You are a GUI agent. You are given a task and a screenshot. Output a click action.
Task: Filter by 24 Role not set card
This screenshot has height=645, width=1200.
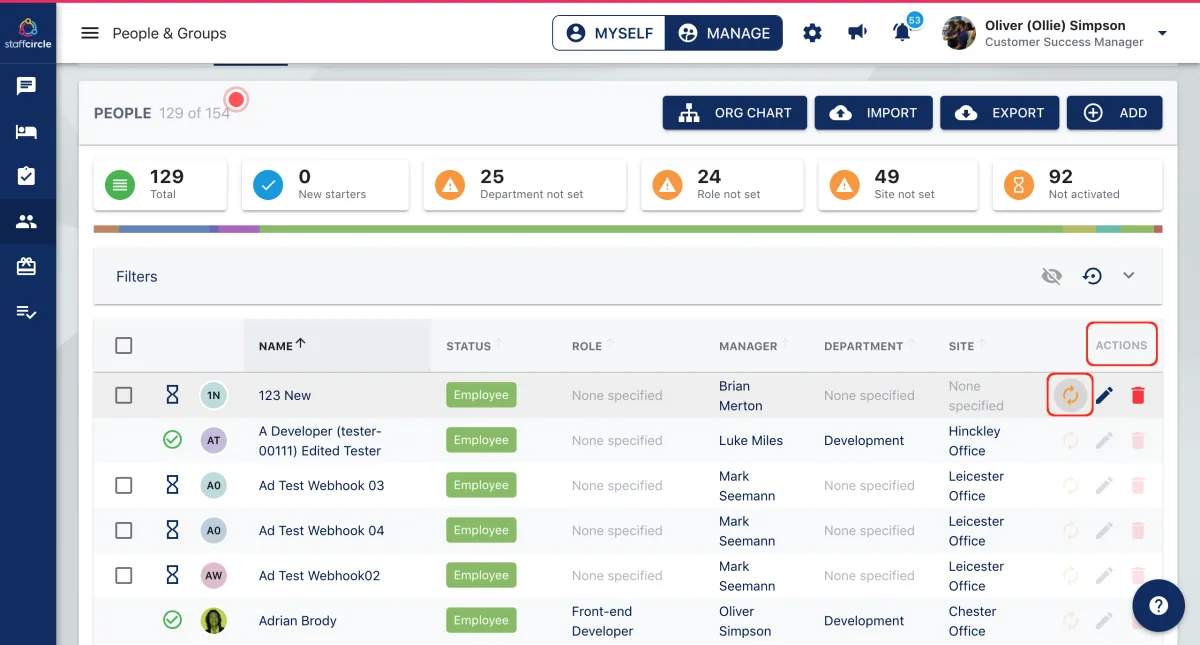click(722, 185)
